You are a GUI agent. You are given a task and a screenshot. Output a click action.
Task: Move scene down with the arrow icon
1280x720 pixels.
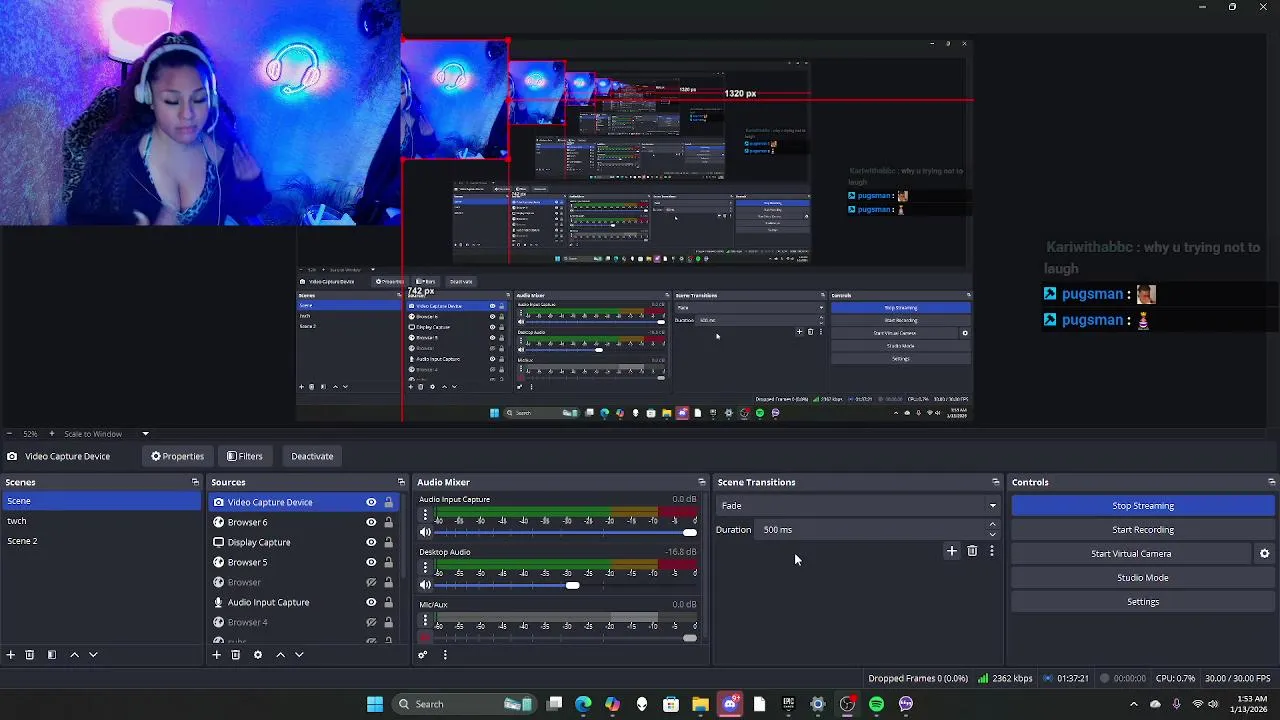tap(93, 655)
